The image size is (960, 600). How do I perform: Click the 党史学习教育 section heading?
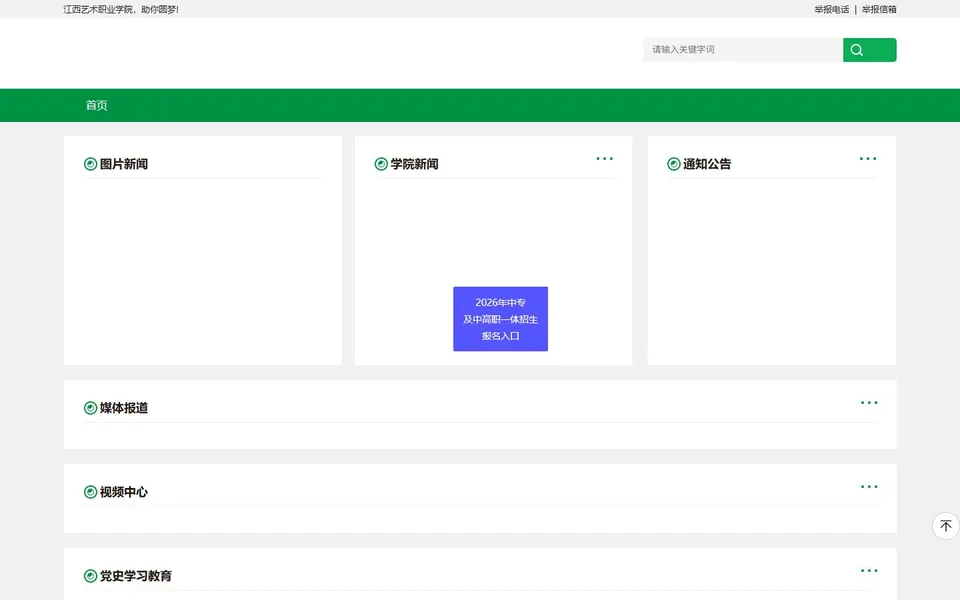[136, 576]
